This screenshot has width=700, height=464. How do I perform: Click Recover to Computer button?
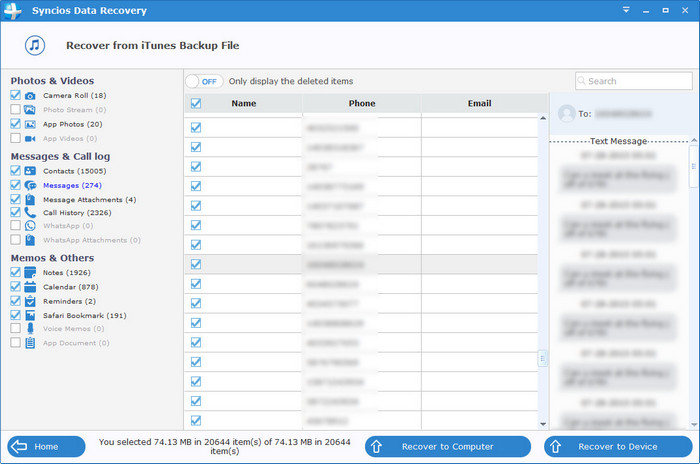[x=448, y=447]
